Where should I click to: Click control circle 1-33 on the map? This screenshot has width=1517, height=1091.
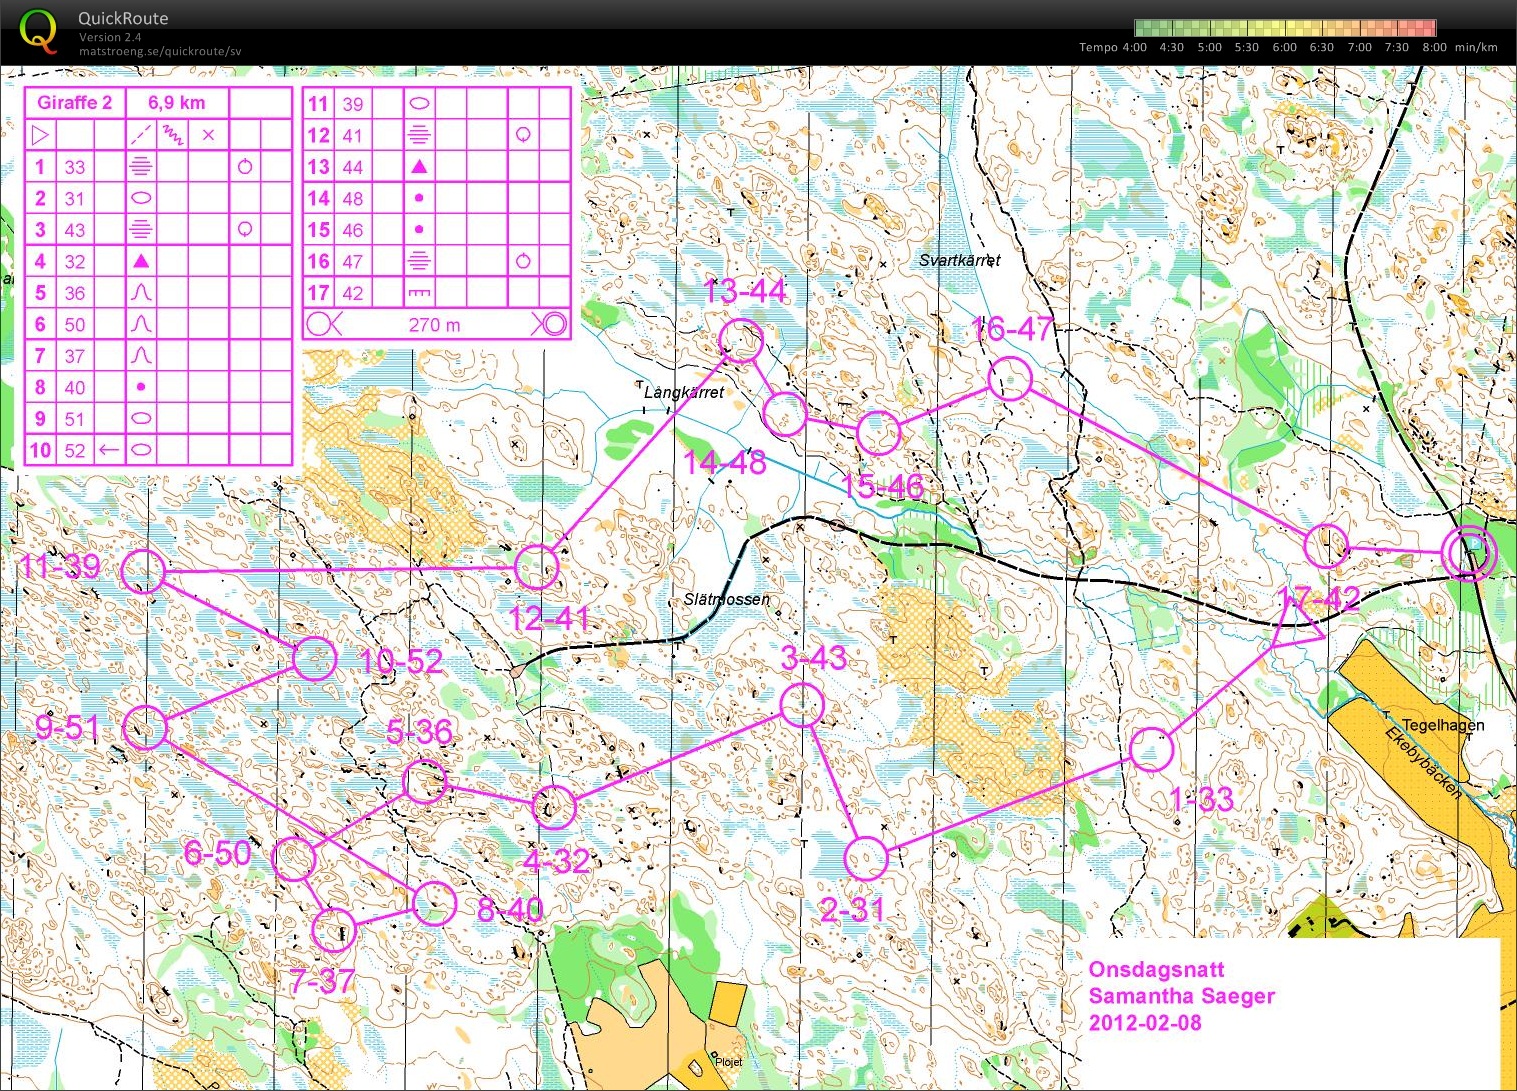click(1151, 749)
